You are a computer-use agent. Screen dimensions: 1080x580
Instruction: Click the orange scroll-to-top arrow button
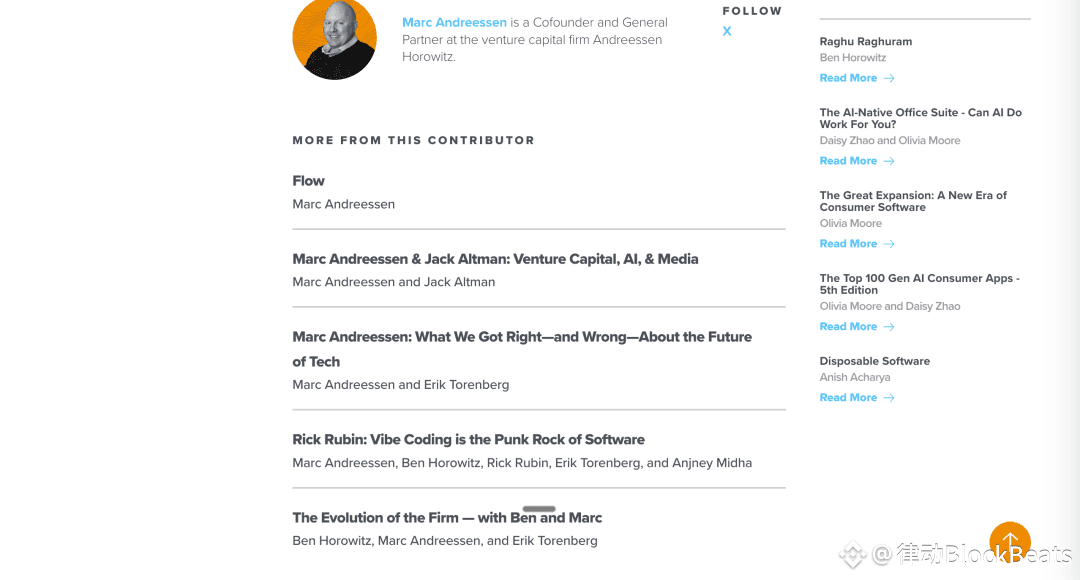click(1010, 542)
